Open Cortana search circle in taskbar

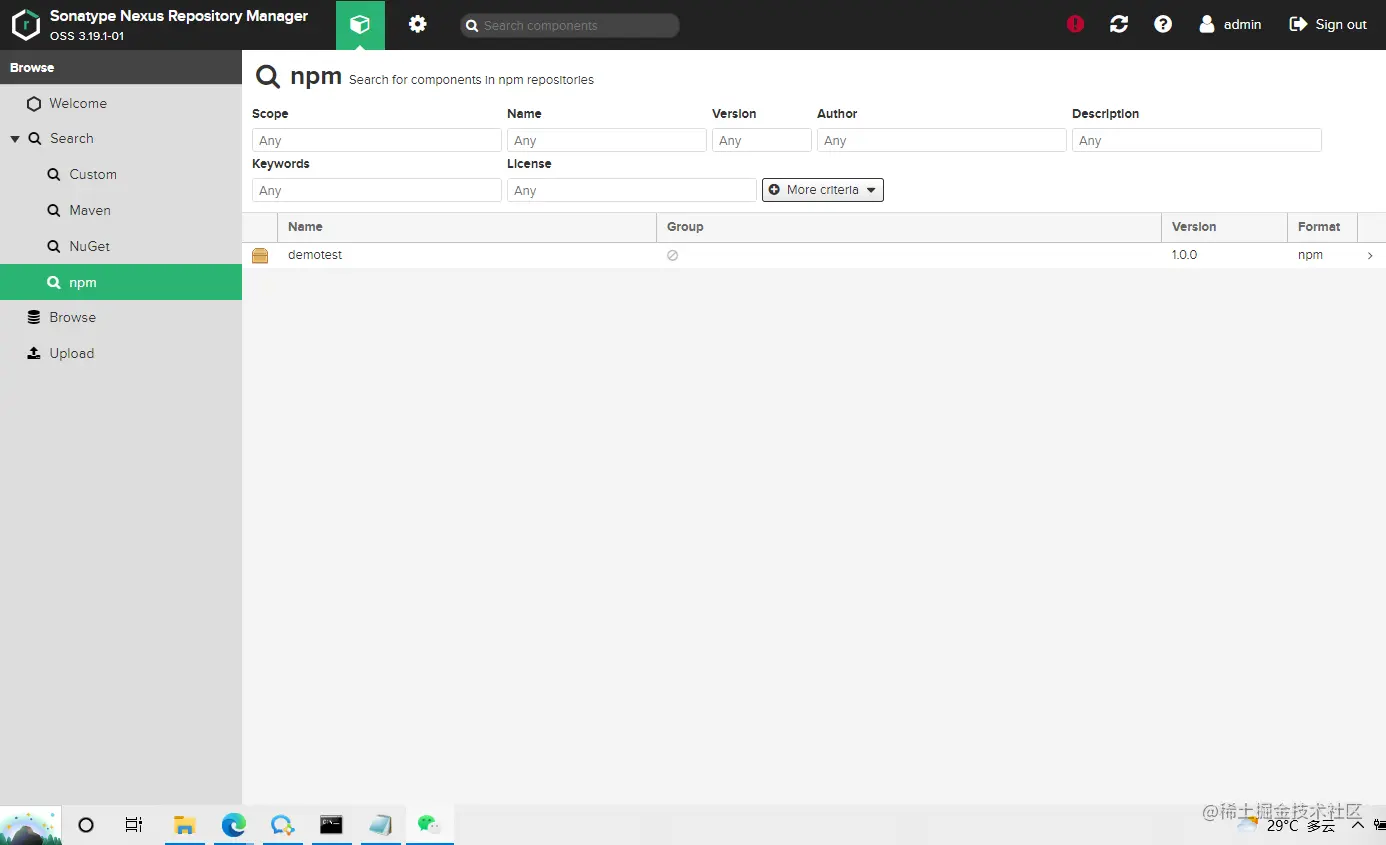pos(86,825)
